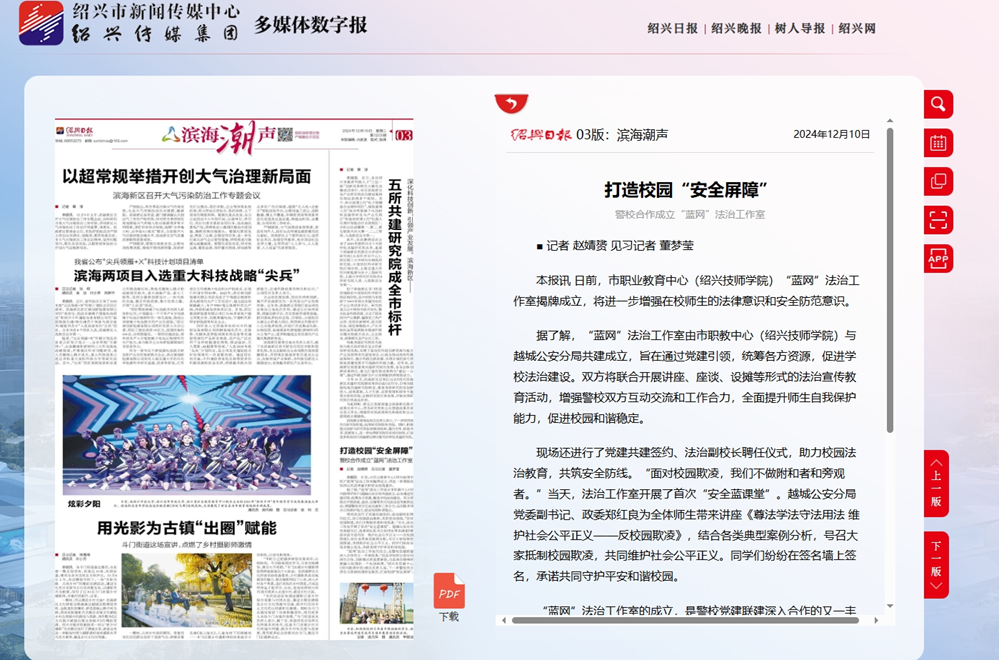Screen dimensions: 999x660
Task: Click the dance performance photo 炫彩夕阳
Action: tap(187, 434)
